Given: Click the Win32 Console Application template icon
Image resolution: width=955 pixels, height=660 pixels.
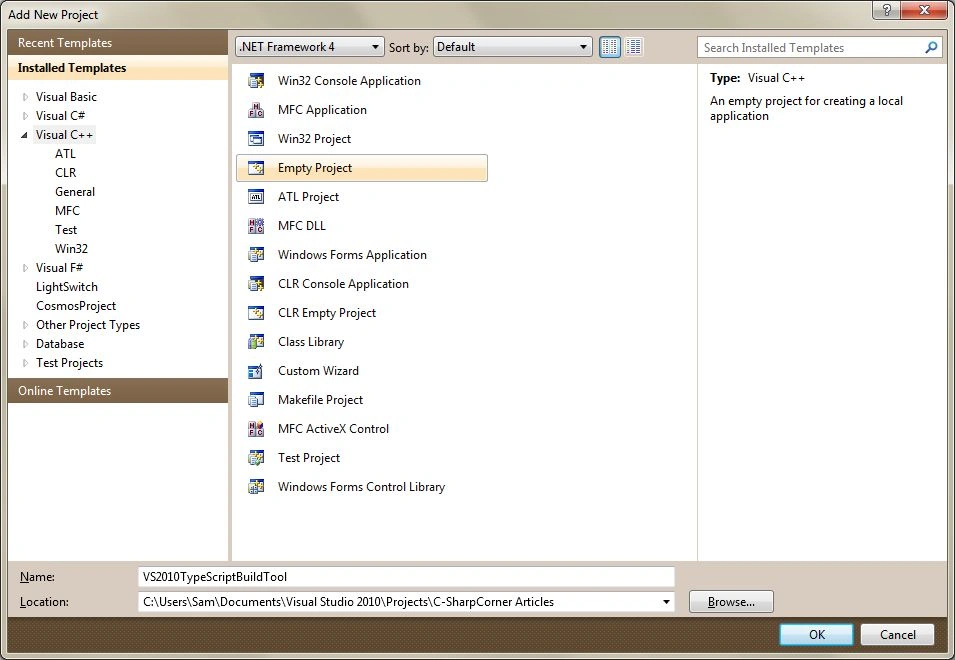Looking at the screenshot, I should [x=256, y=80].
